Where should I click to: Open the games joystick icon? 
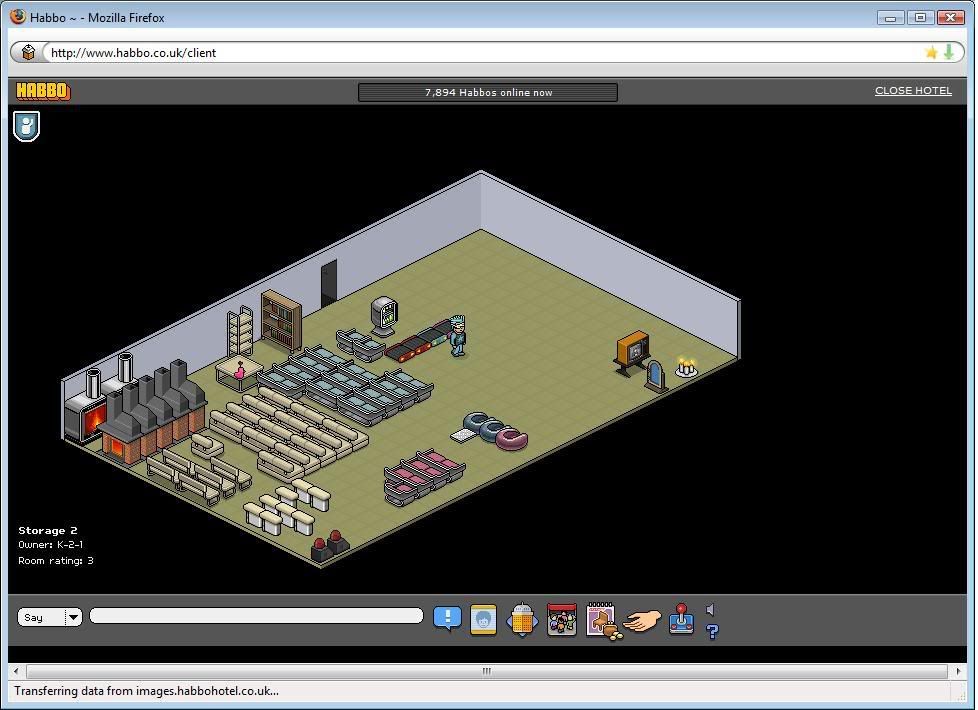tap(681, 619)
